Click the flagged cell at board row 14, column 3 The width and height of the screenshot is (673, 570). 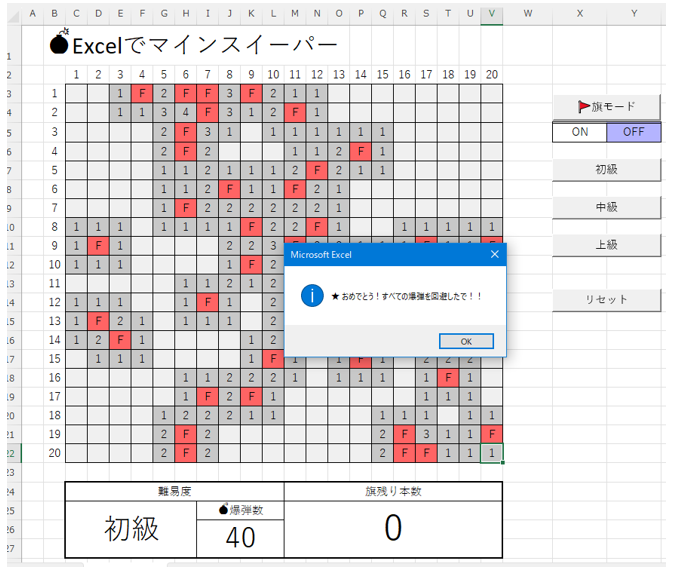[120, 340]
